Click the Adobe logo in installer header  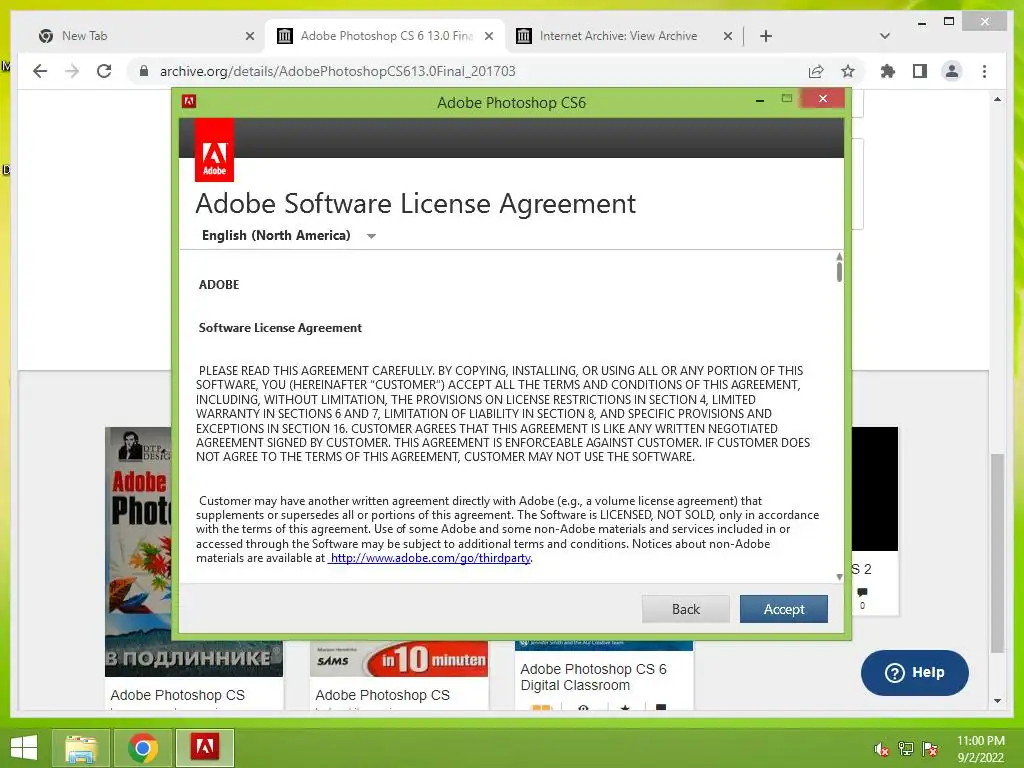point(214,150)
